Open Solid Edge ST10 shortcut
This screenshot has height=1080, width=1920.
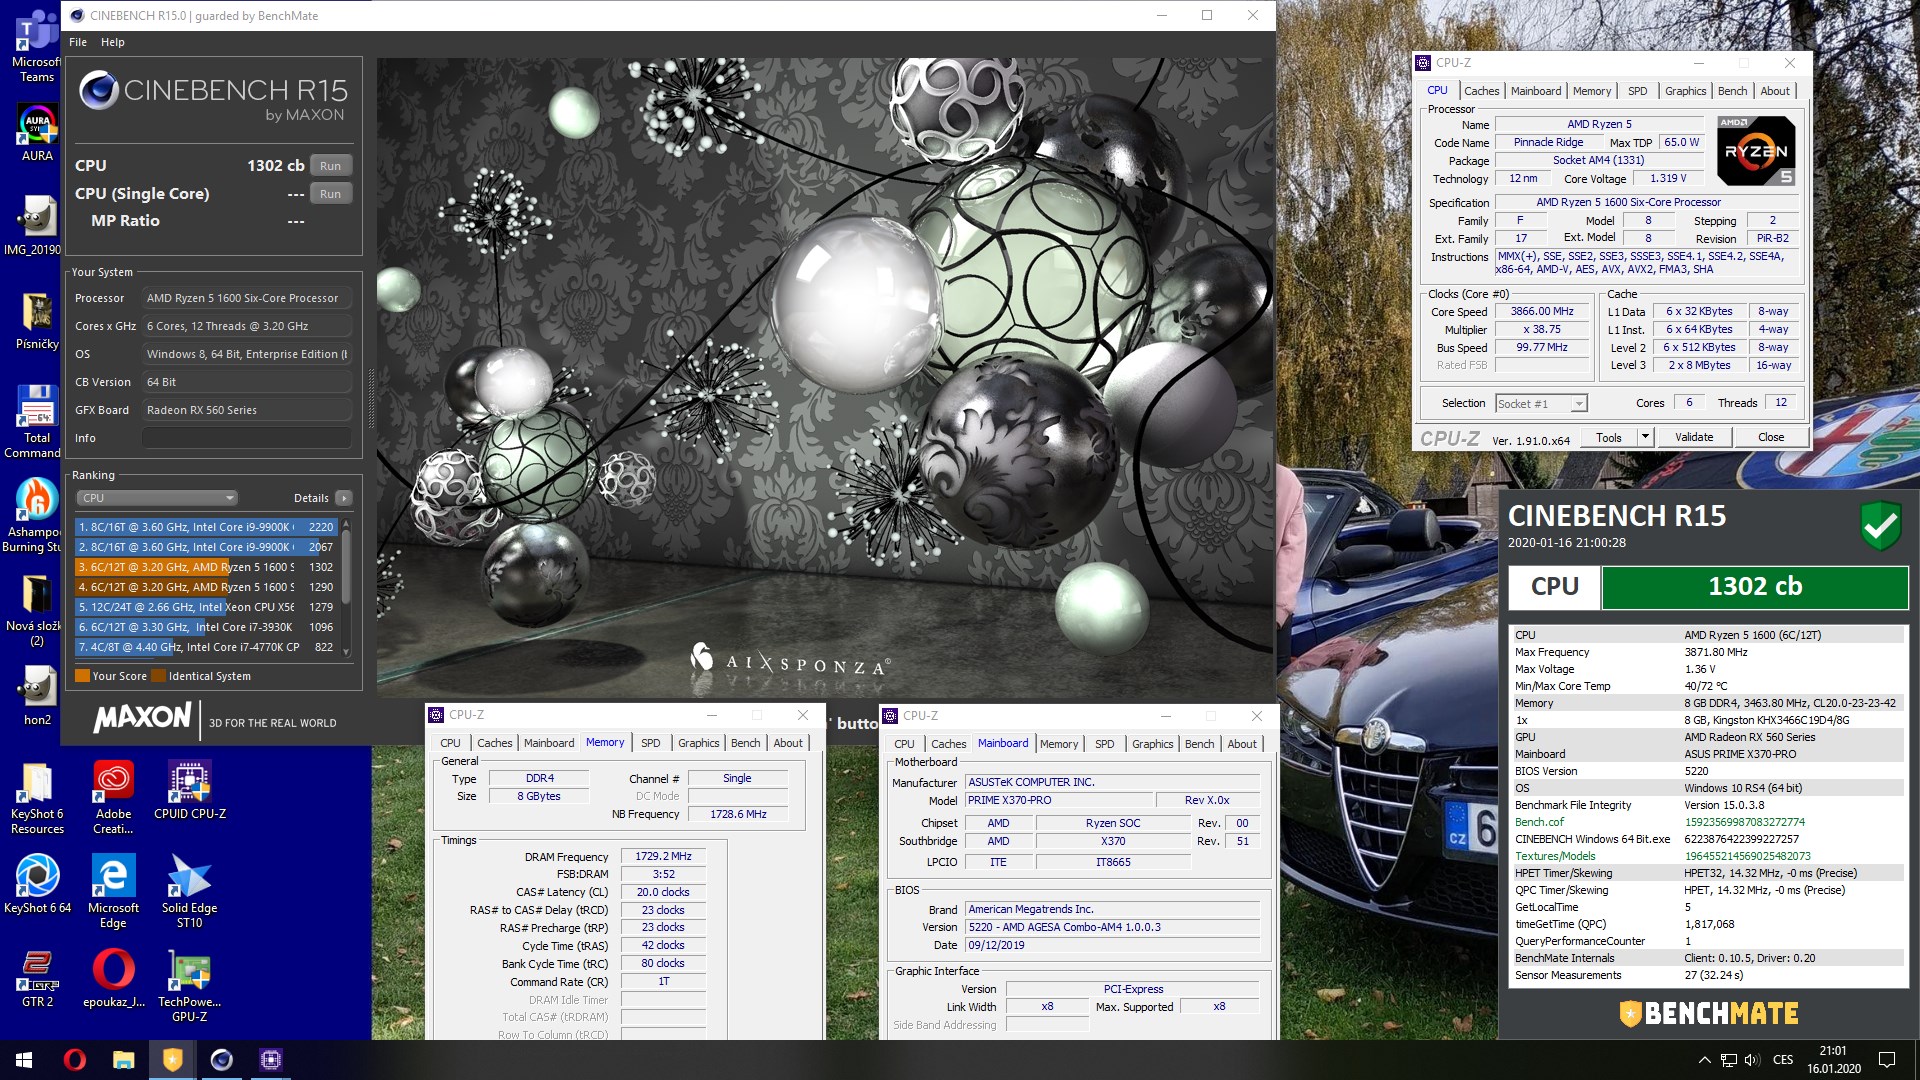point(190,892)
